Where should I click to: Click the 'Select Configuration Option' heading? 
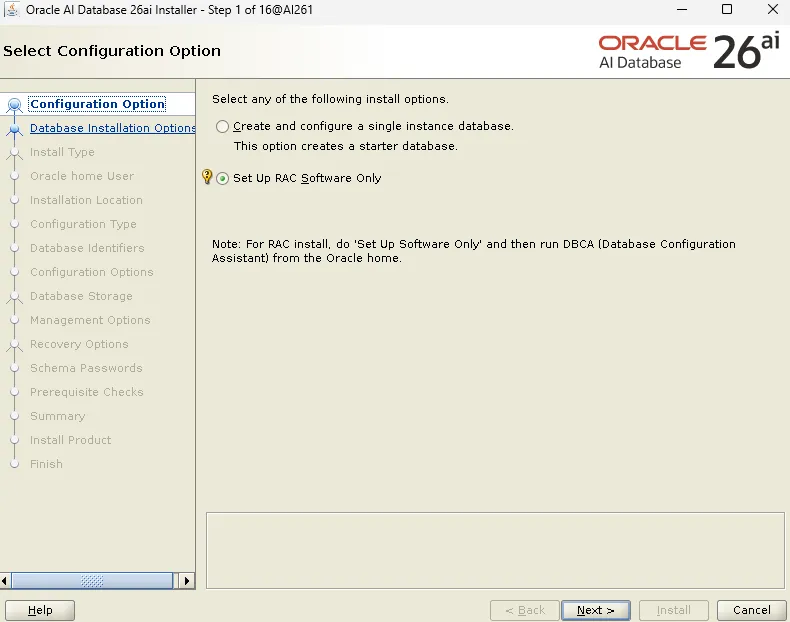coord(112,51)
